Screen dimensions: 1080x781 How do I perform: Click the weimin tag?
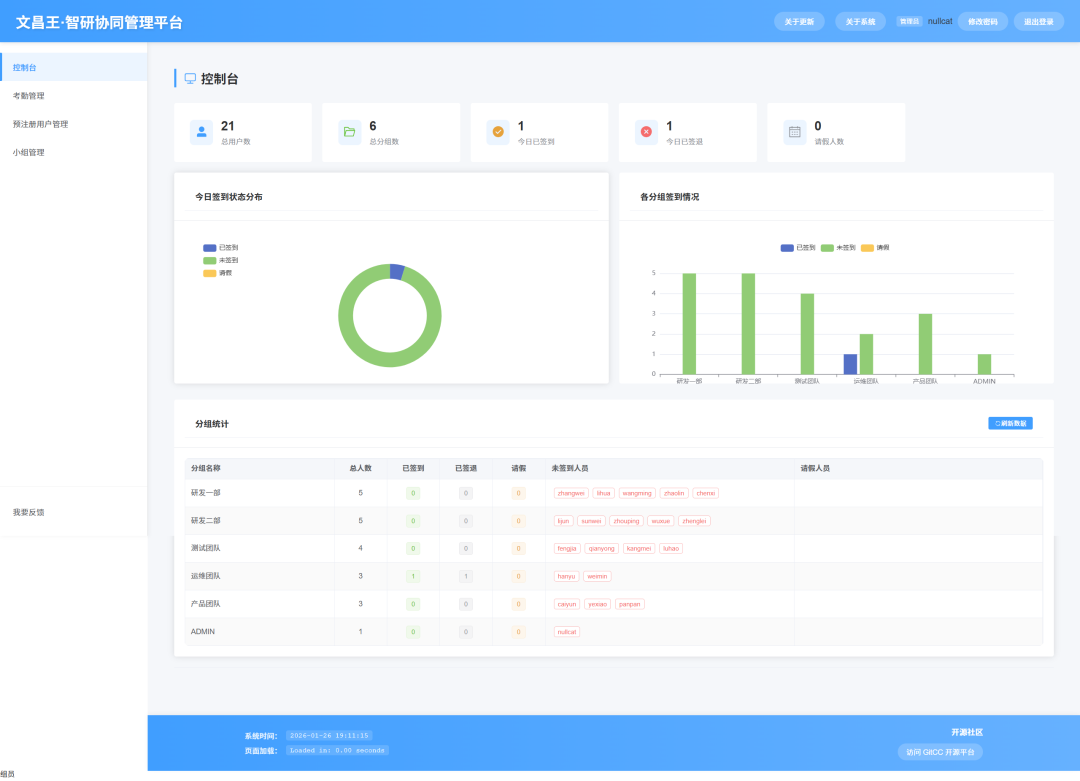pos(597,576)
